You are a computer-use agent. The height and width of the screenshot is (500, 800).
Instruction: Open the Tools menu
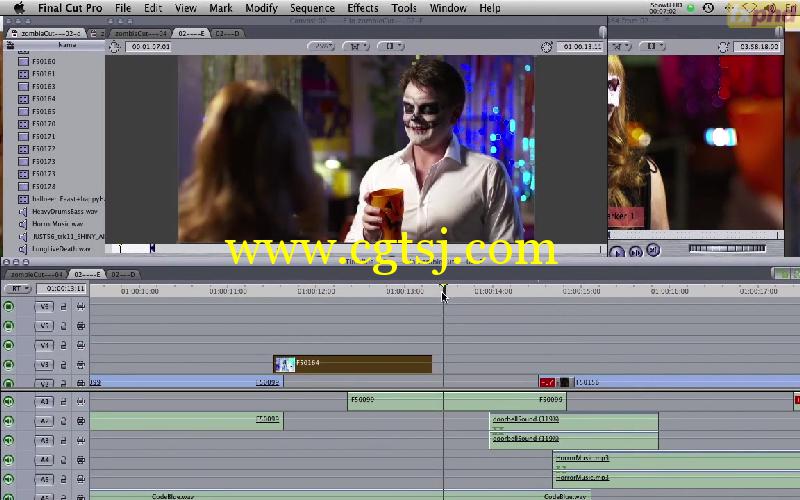pos(404,8)
